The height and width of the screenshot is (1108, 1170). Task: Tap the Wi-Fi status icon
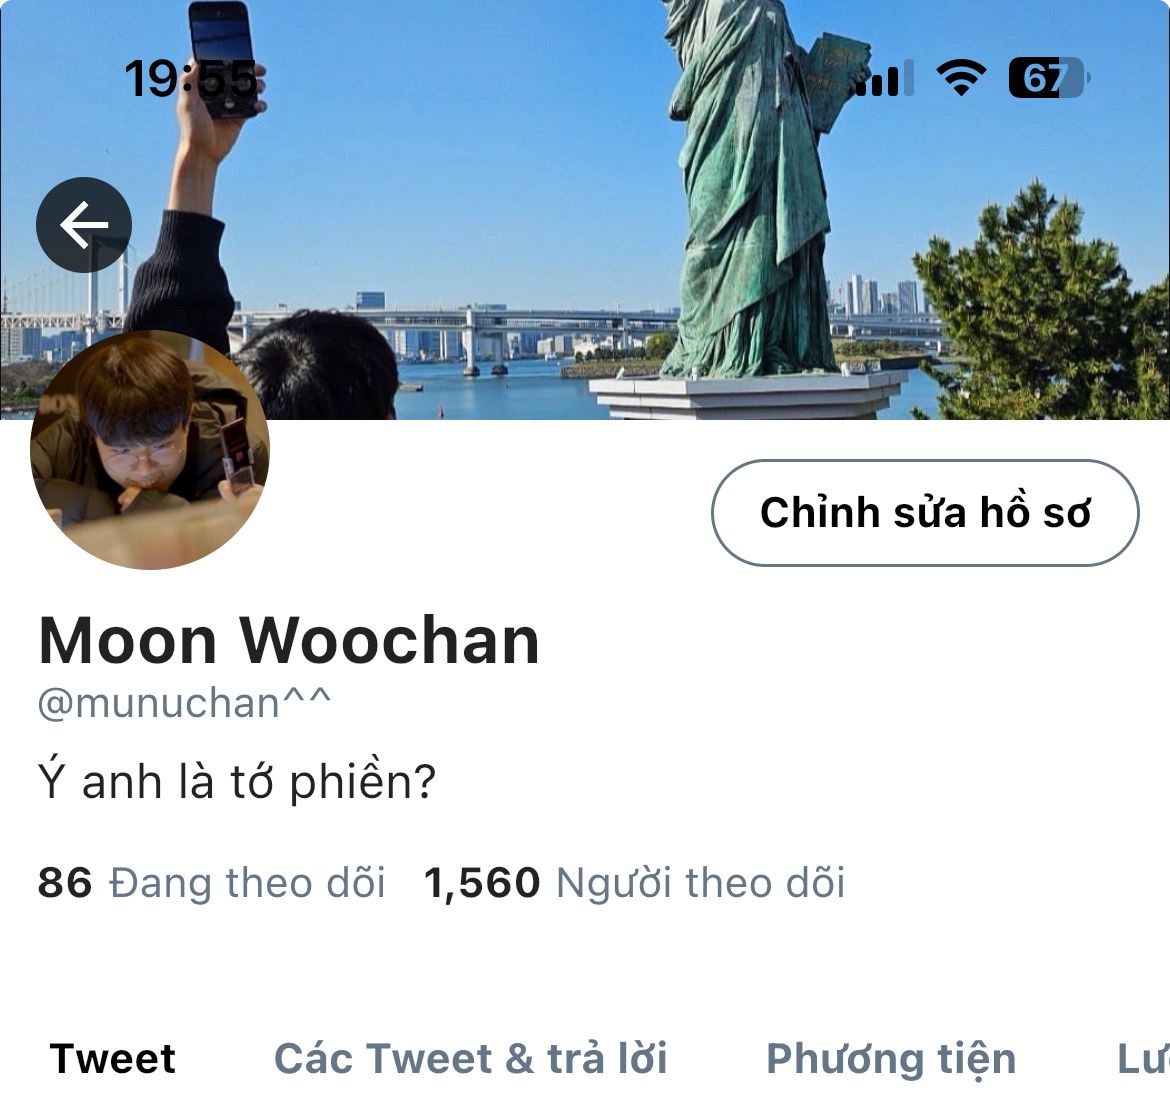[961, 78]
